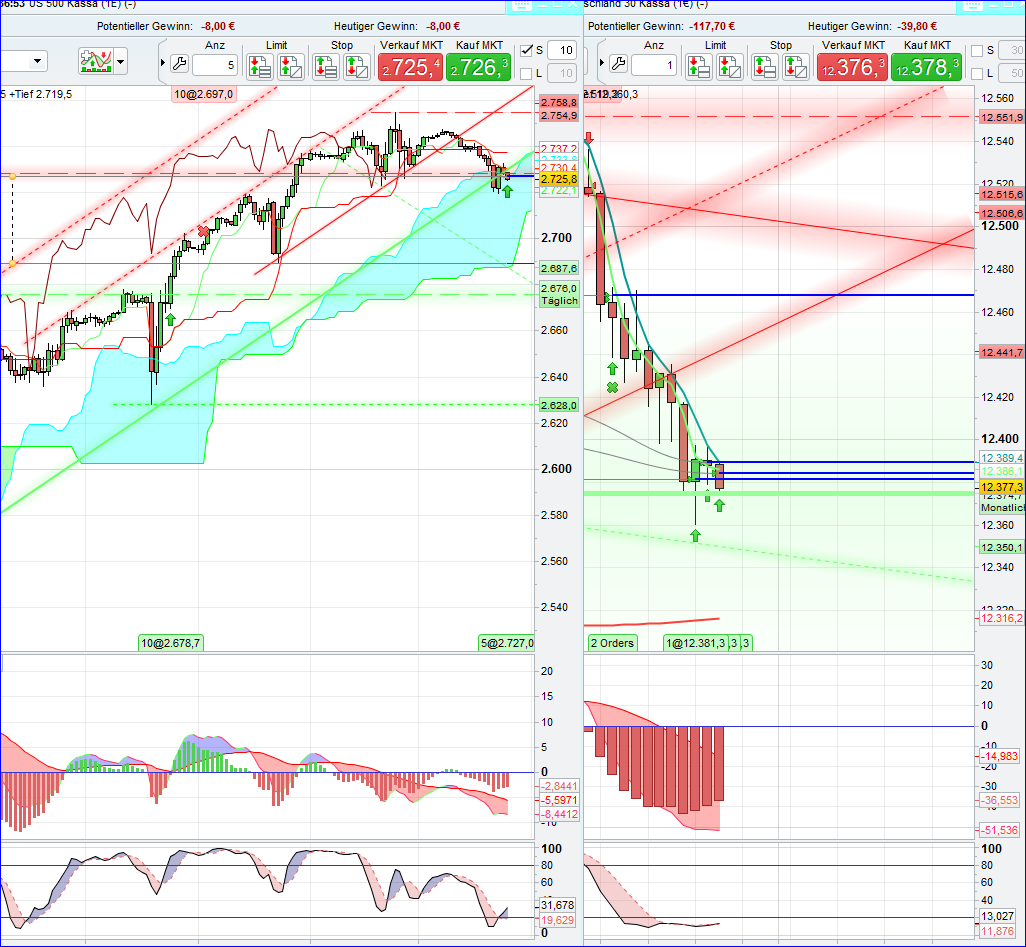
Task: Click the green X marker on Deutschland 30 chart
Action: [612, 387]
